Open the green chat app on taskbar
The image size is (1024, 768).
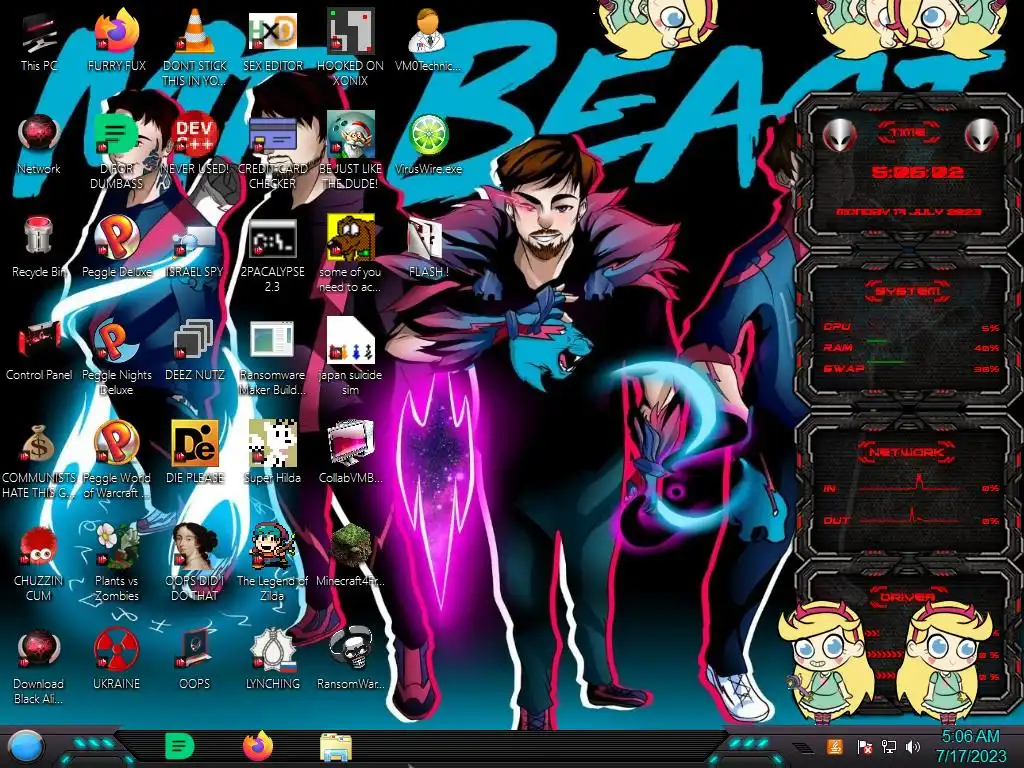click(x=179, y=746)
